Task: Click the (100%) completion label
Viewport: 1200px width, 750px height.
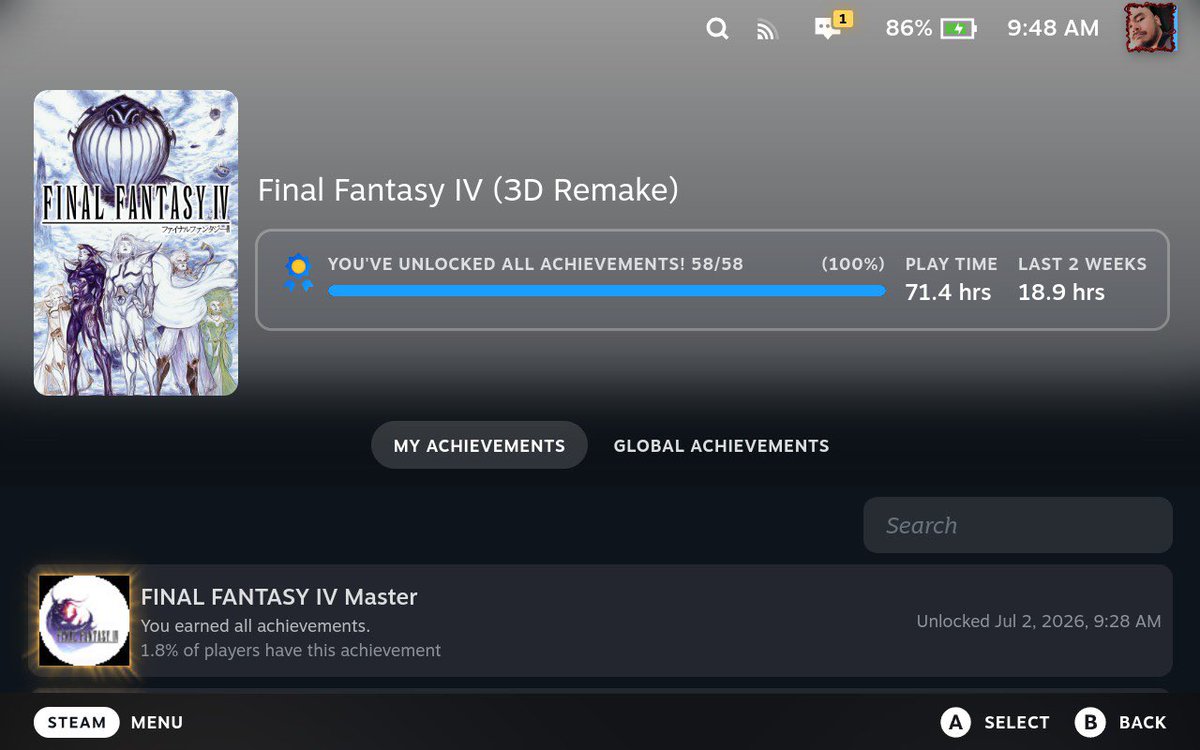Action: coord(853,264)
